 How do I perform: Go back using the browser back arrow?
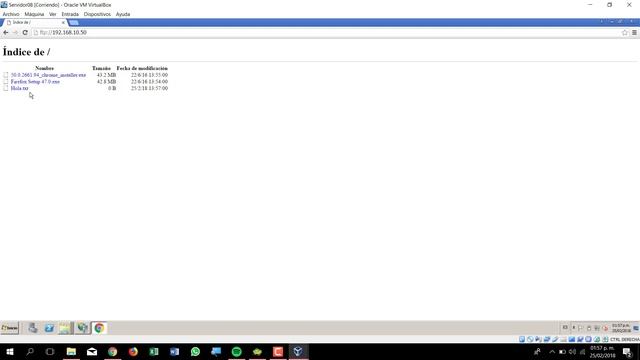[x=6, y=32]
